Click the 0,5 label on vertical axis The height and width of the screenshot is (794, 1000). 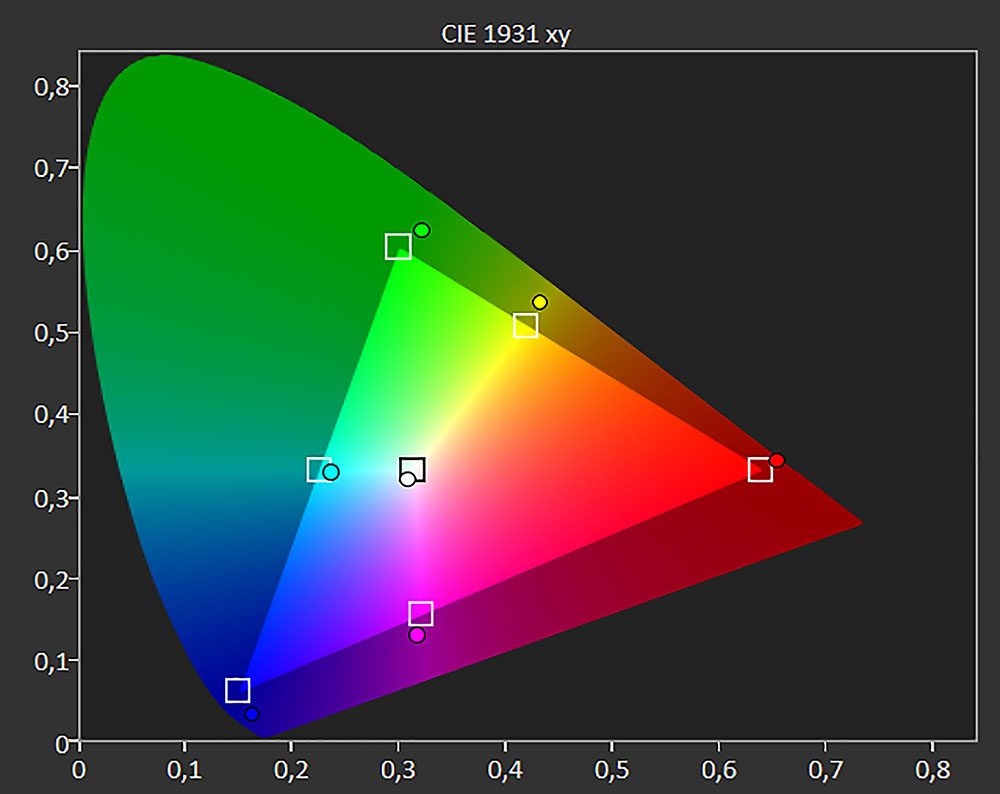coord(51,332)
